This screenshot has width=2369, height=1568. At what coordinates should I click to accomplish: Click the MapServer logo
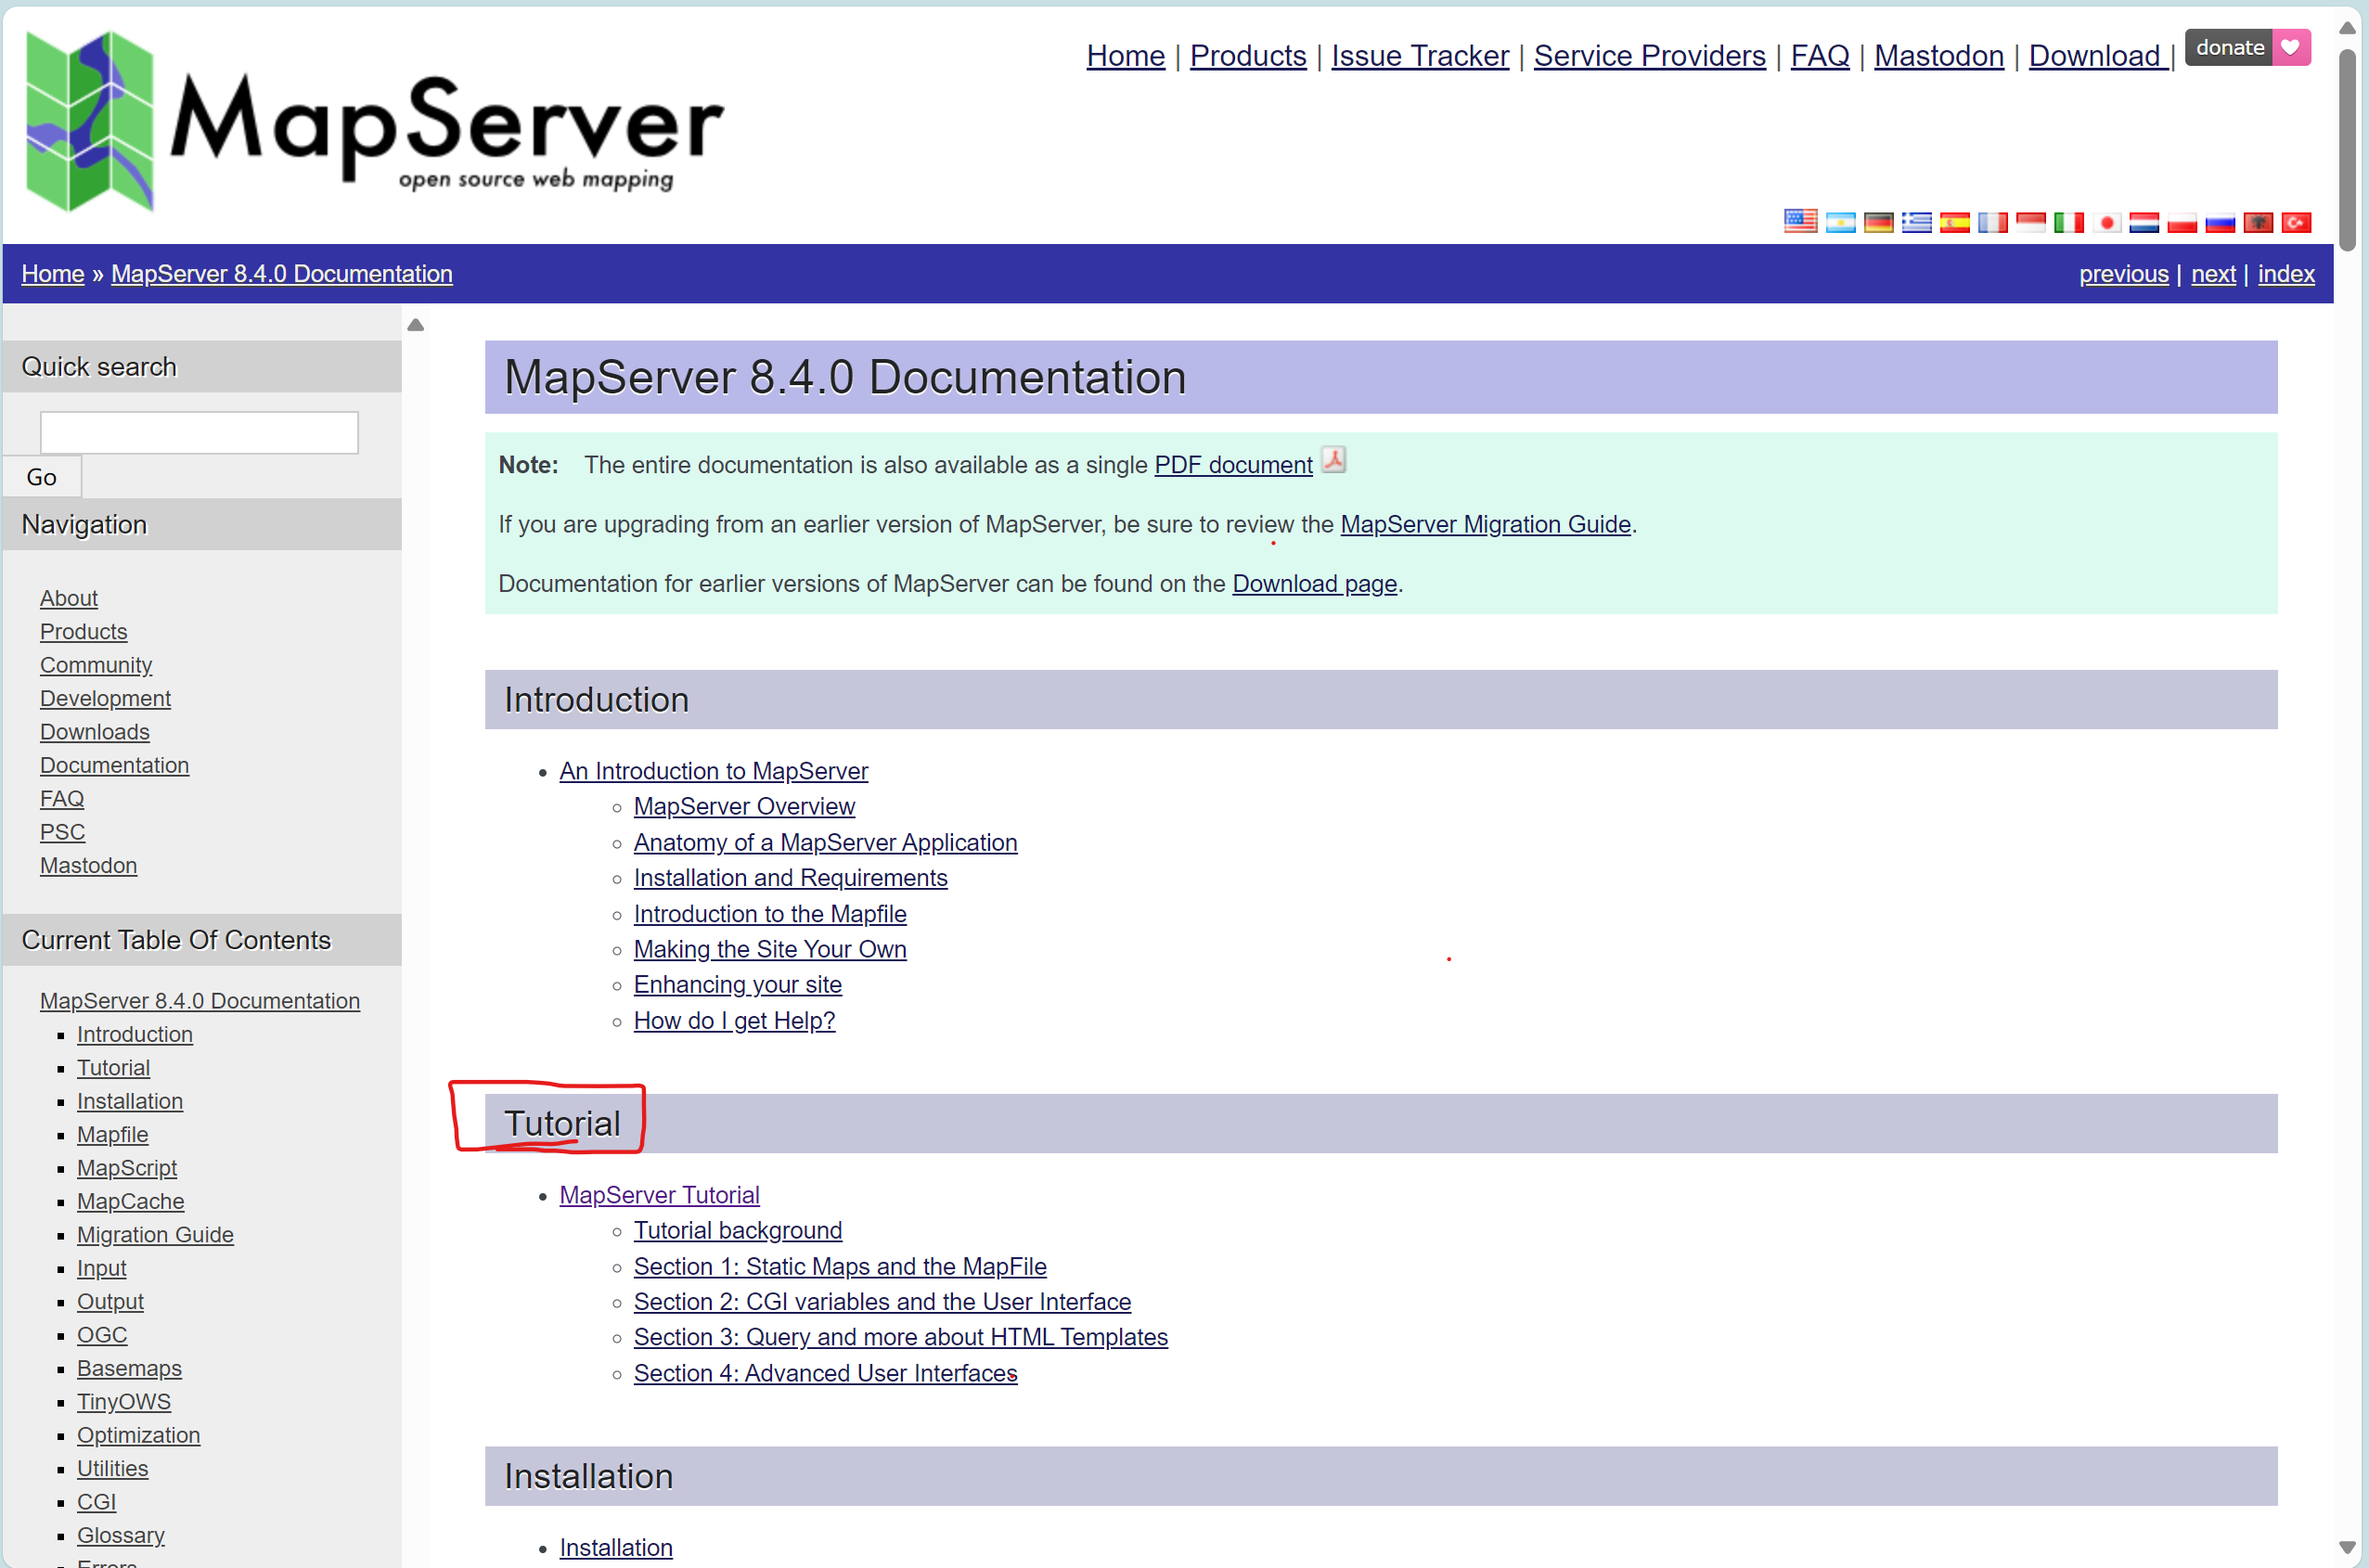pos(375,121)
